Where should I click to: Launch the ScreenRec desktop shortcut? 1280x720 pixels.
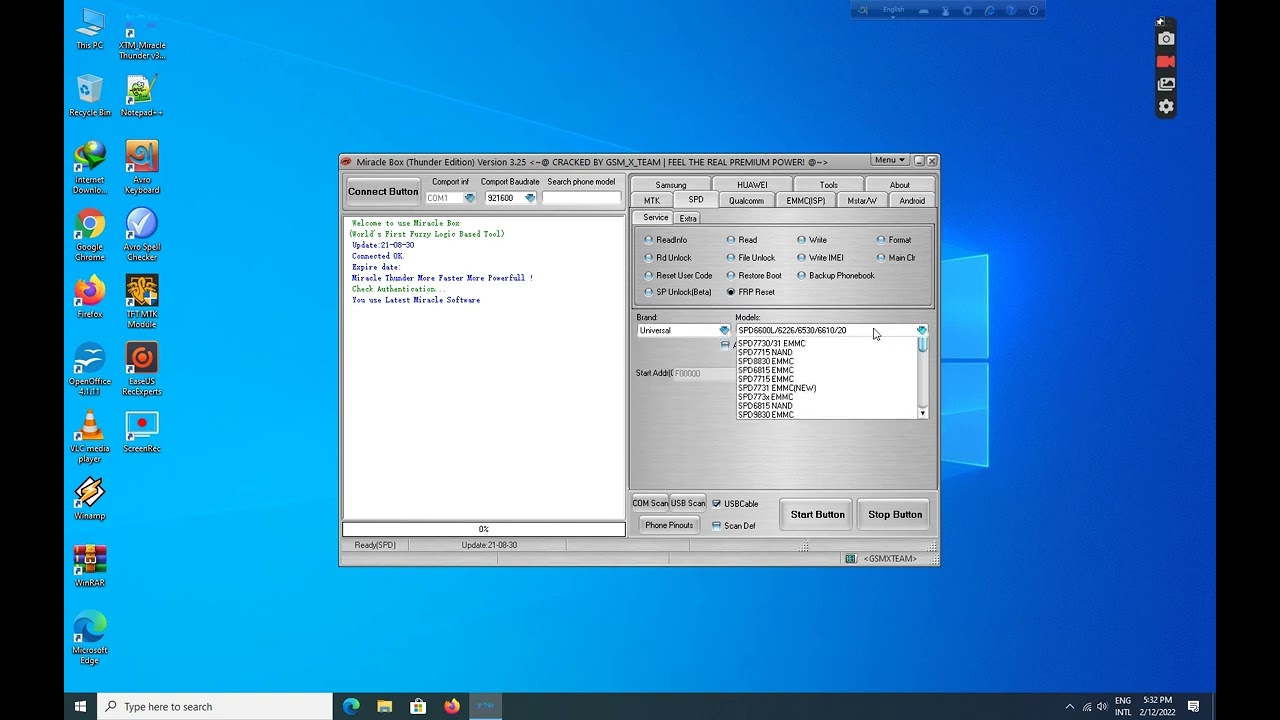tap(142, 431)
